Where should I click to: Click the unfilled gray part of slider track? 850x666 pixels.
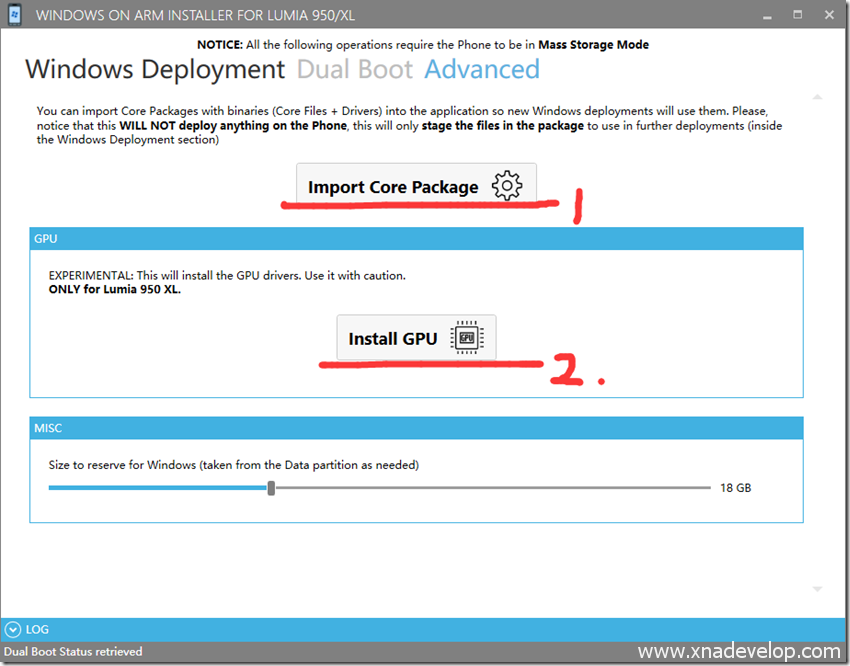490,488
